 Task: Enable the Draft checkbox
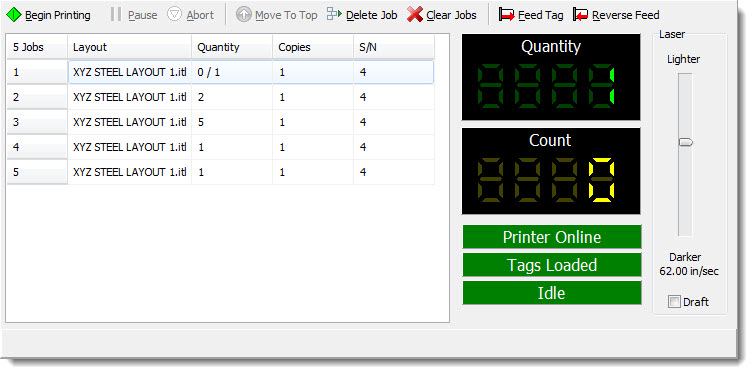[x=675, y=302]
